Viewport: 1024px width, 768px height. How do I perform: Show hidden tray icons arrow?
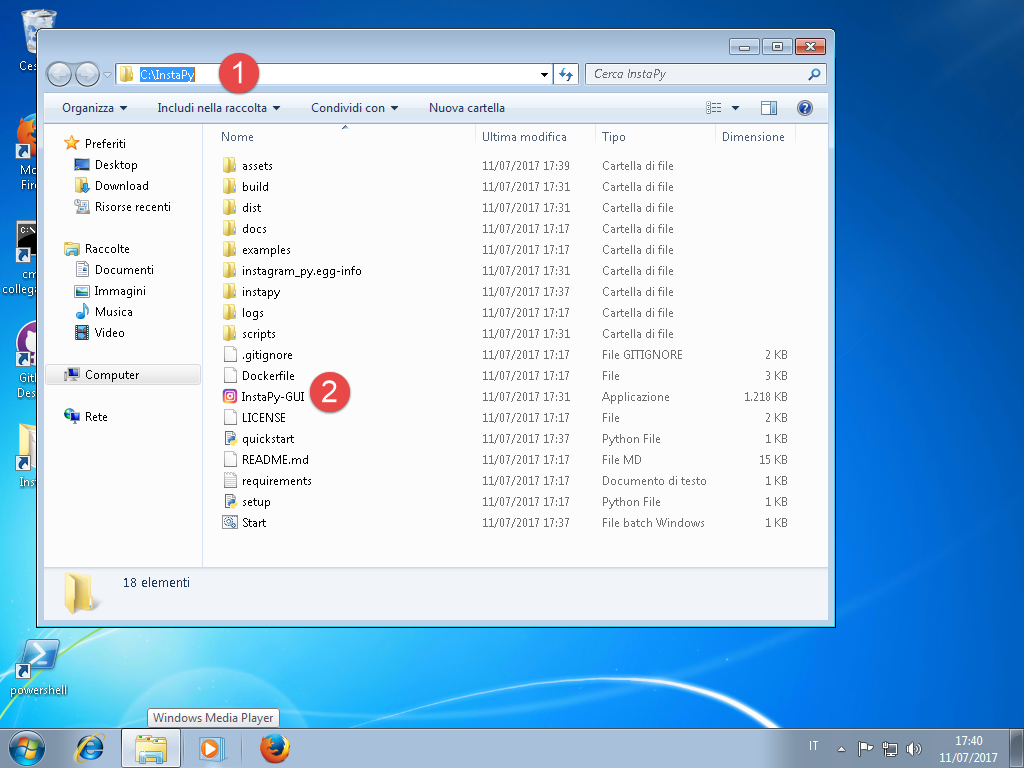[842, 749]
